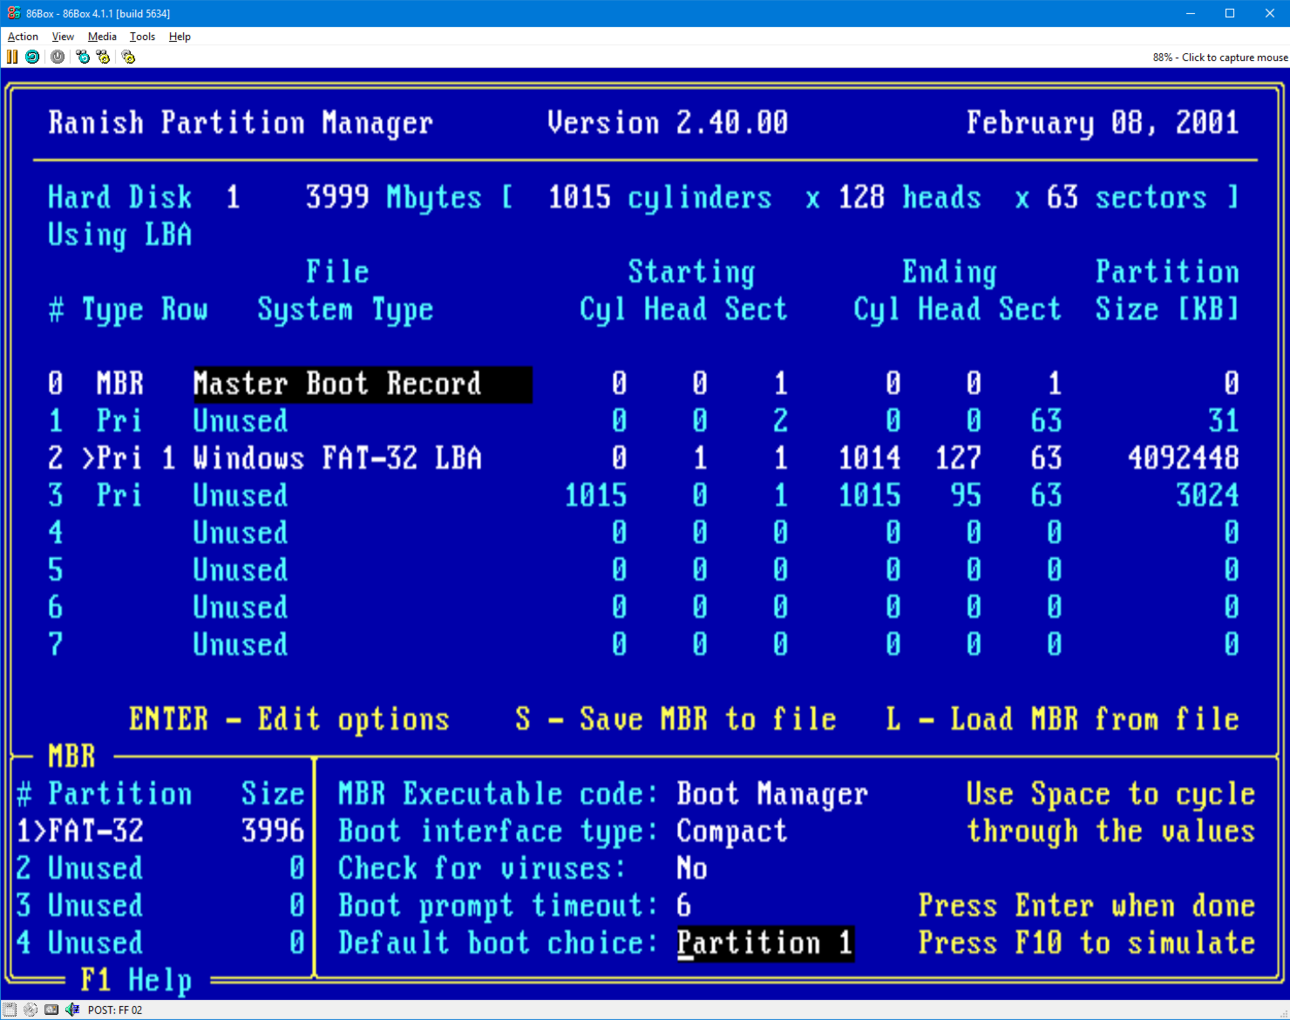The width and height of the screenshot is (1290, 1020).
Task: Send Ctrl+Alt+Del via the teal keys icon
Action: [x=83, y=57]
